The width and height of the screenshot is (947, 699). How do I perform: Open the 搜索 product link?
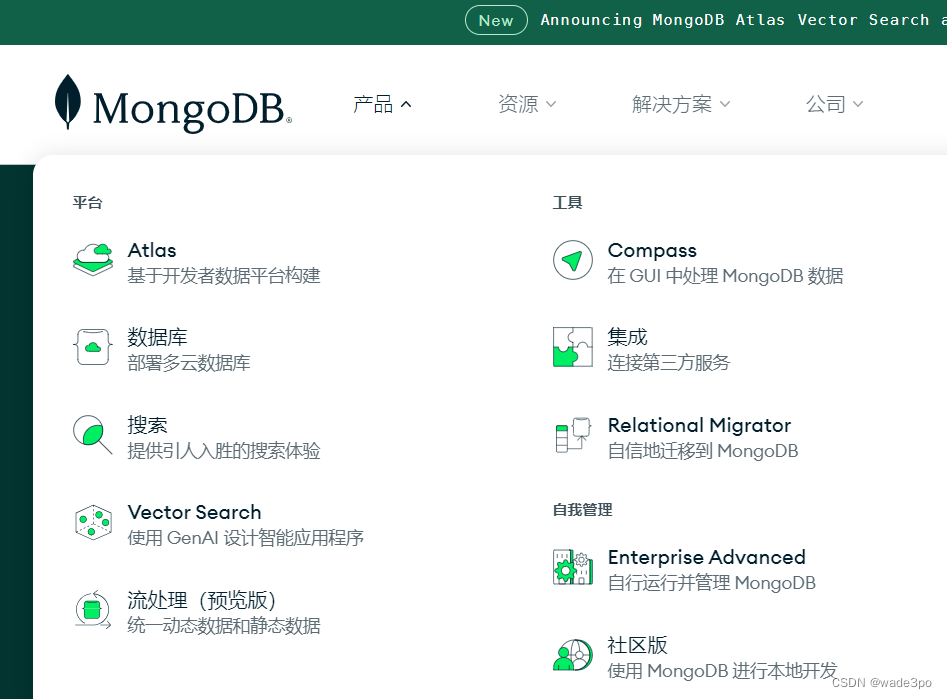click(147, 425)
